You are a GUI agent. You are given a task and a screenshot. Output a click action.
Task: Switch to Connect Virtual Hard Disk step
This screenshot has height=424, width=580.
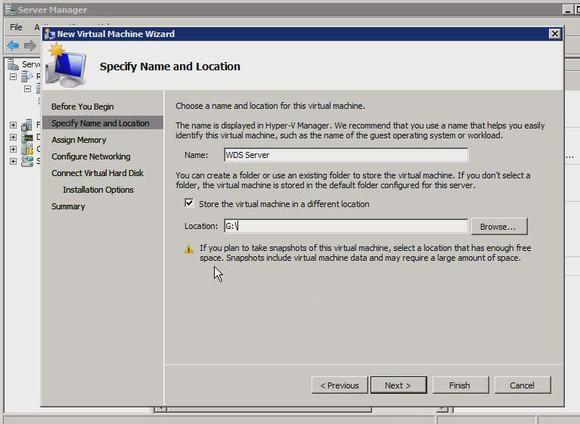pyautogui.click(x=97, y=173)
